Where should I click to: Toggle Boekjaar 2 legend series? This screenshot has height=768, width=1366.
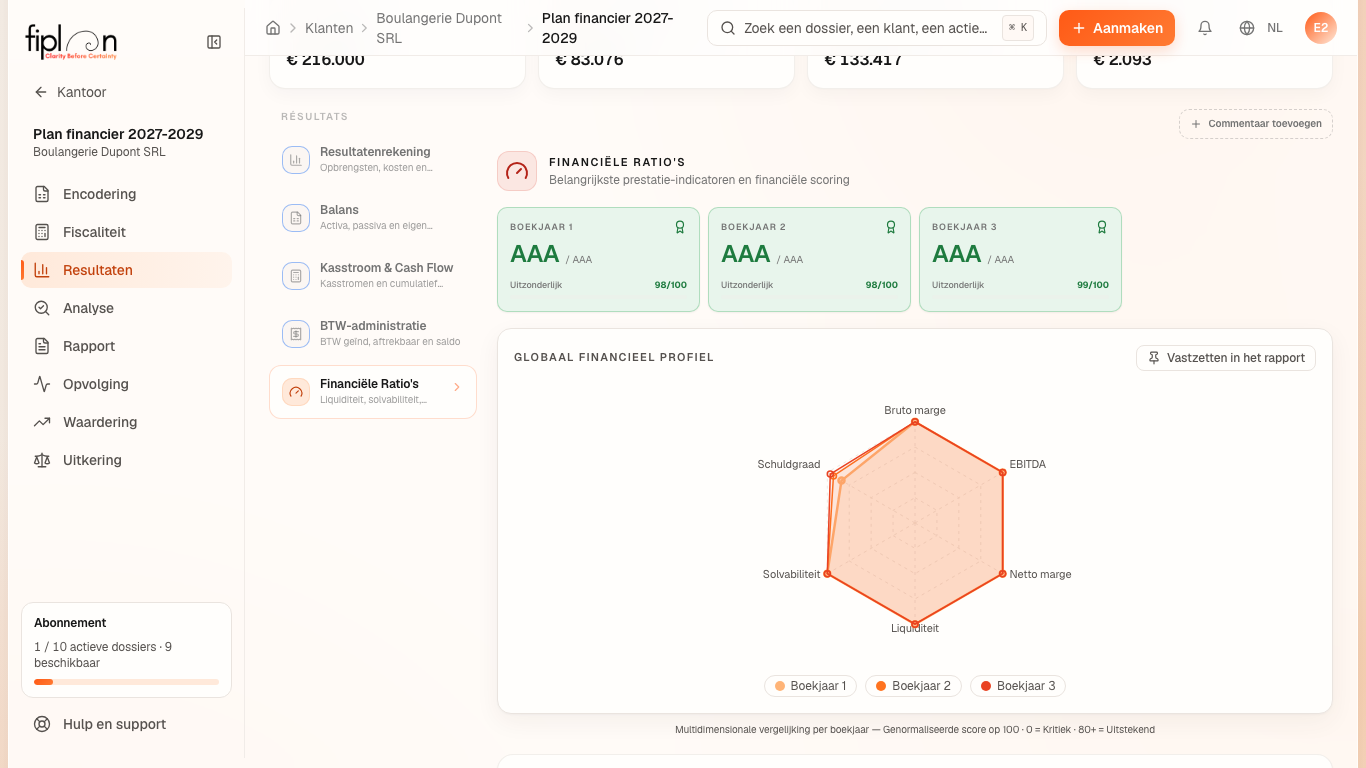(914, 686)
